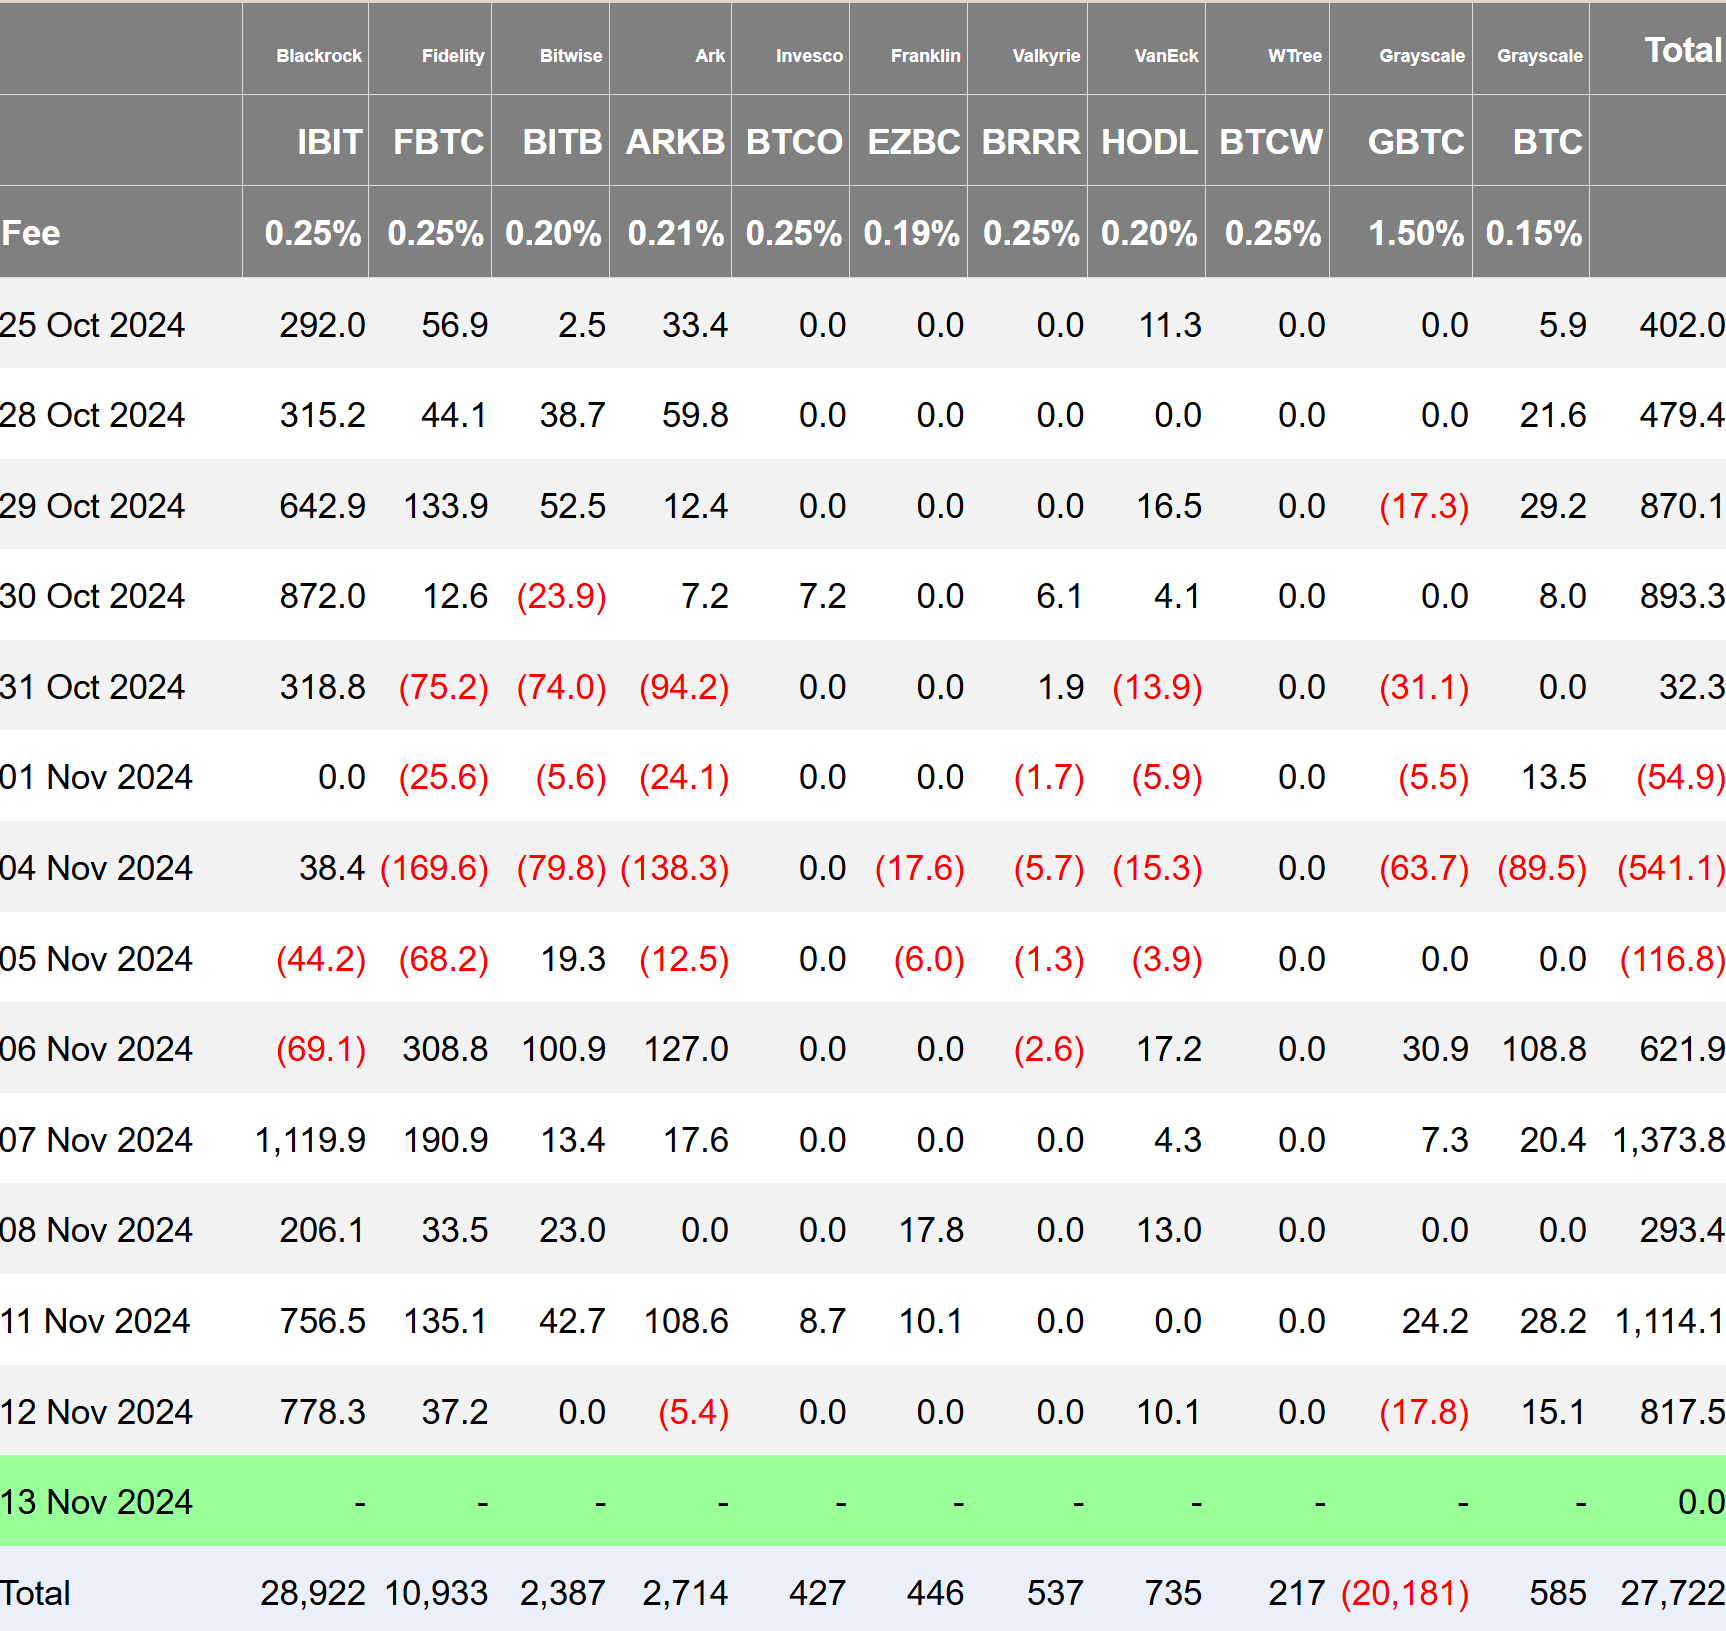Click BTC value 108.8 on 06 Nov
Screen dimensions: 1726x1631
pyautogui.click(x=1544, y=1049)
